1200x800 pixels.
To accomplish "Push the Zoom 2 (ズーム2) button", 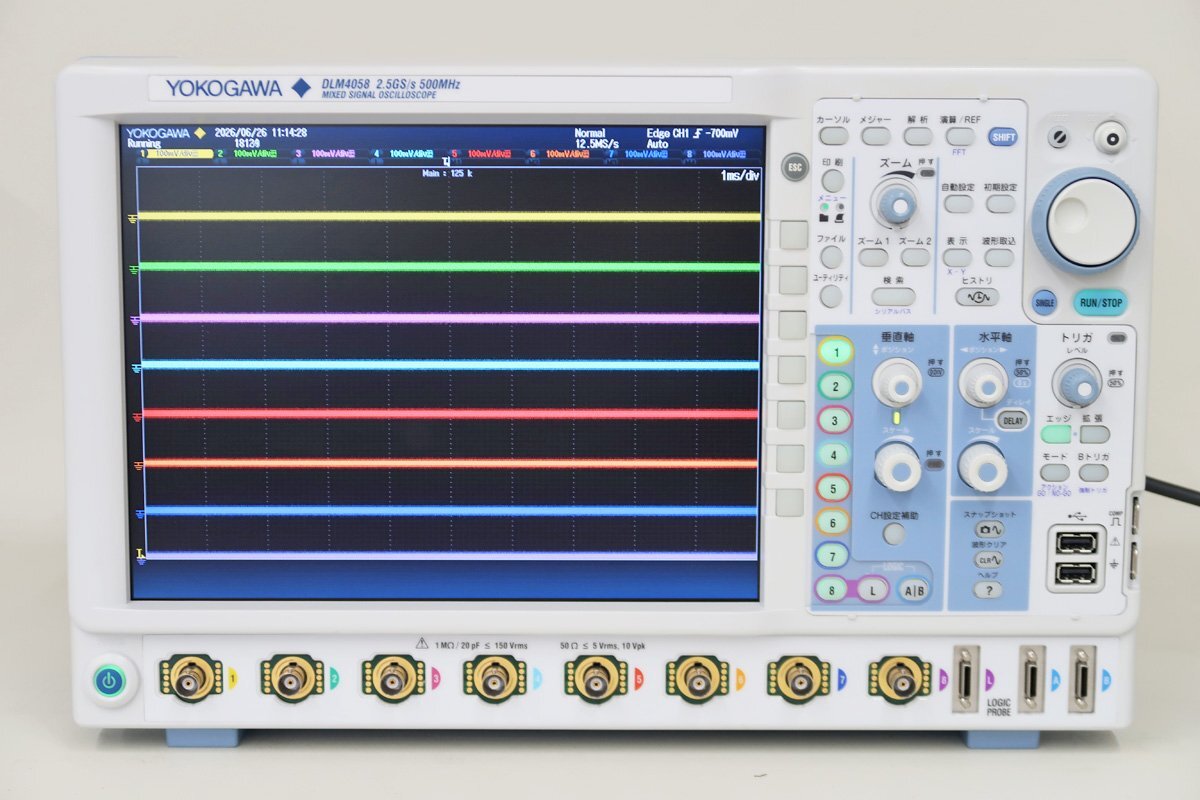I will click(x=915, y=258).
